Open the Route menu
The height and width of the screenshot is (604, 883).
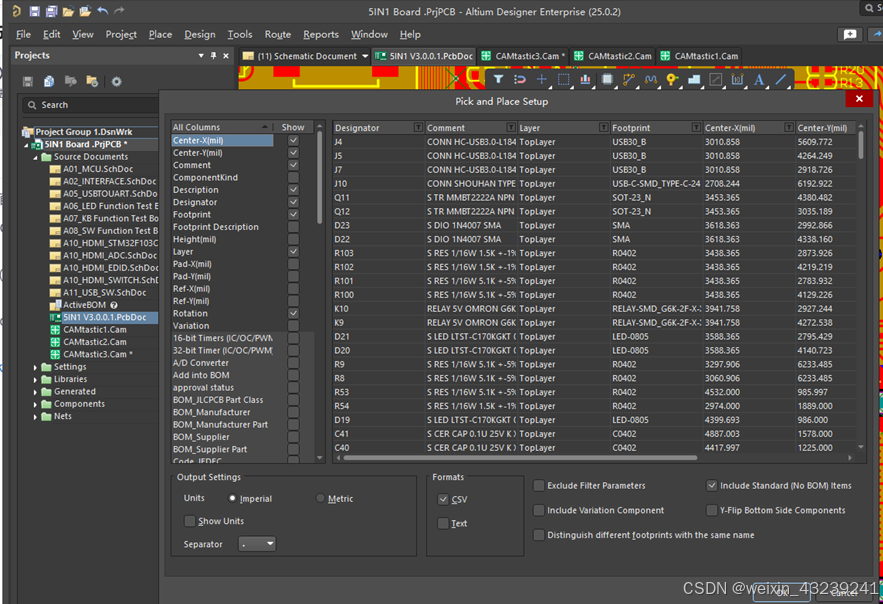278,34
